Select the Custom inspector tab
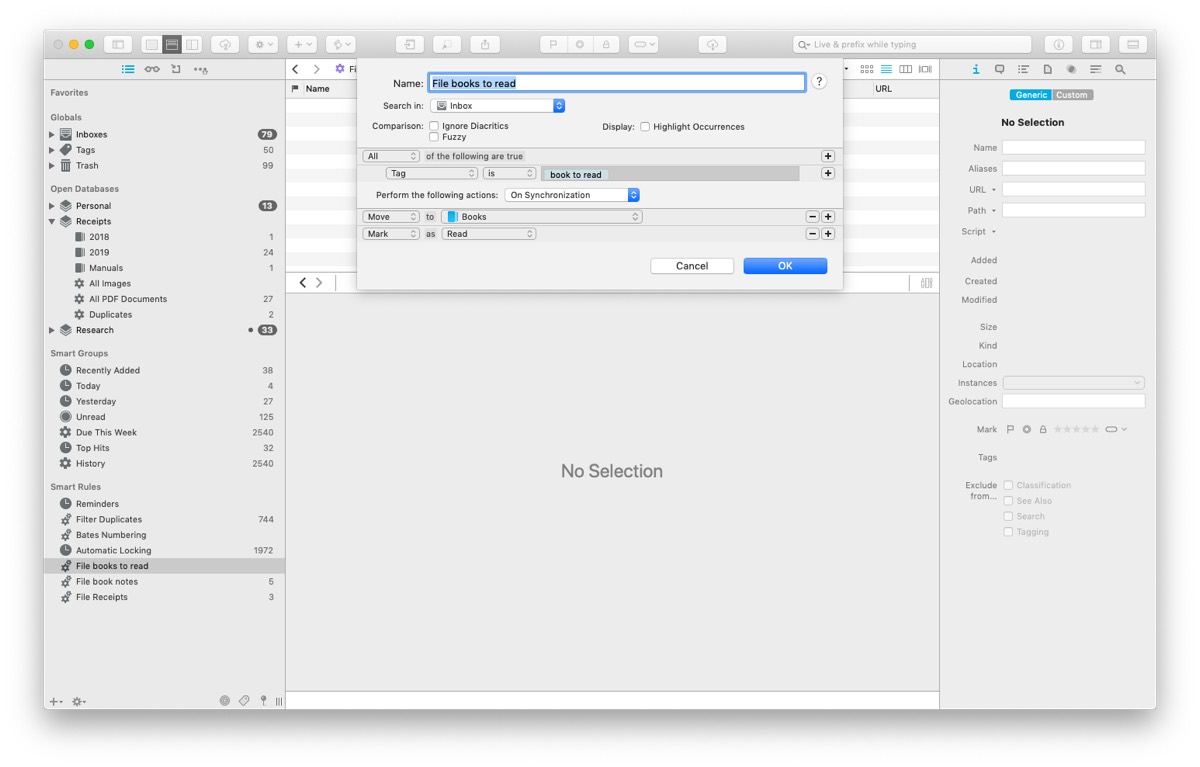Screen dimensions: 1200x767 pos(1072,95)
